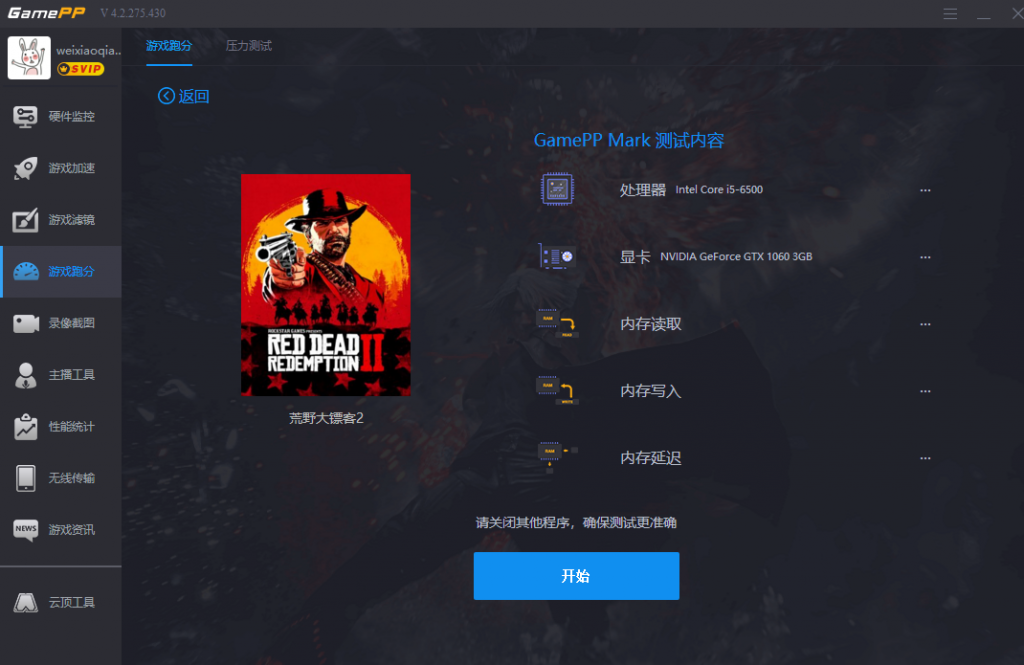Expand the 处理器 row three-dot menu

click(925, 190)
